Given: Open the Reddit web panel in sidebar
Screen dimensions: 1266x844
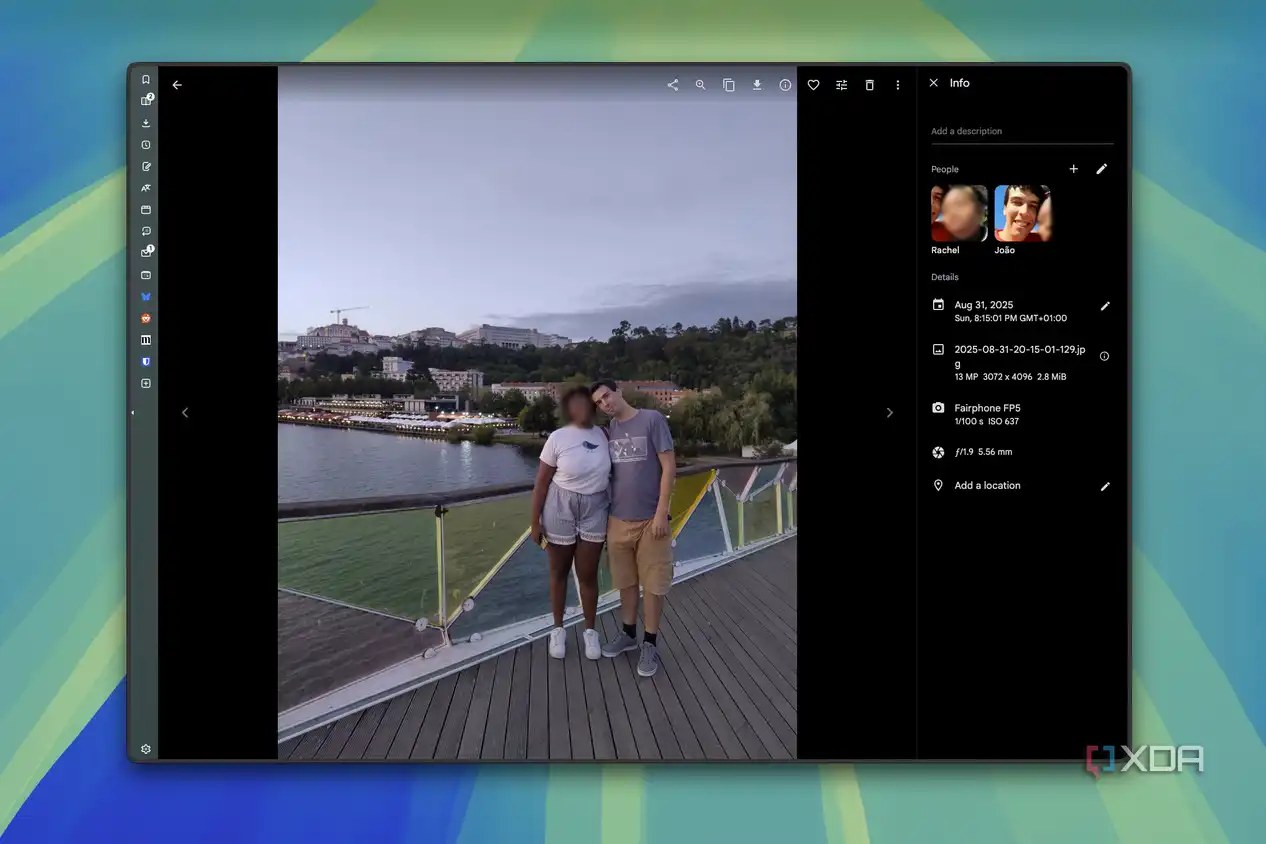Looking at the screenshot, I should pos(146,318).
